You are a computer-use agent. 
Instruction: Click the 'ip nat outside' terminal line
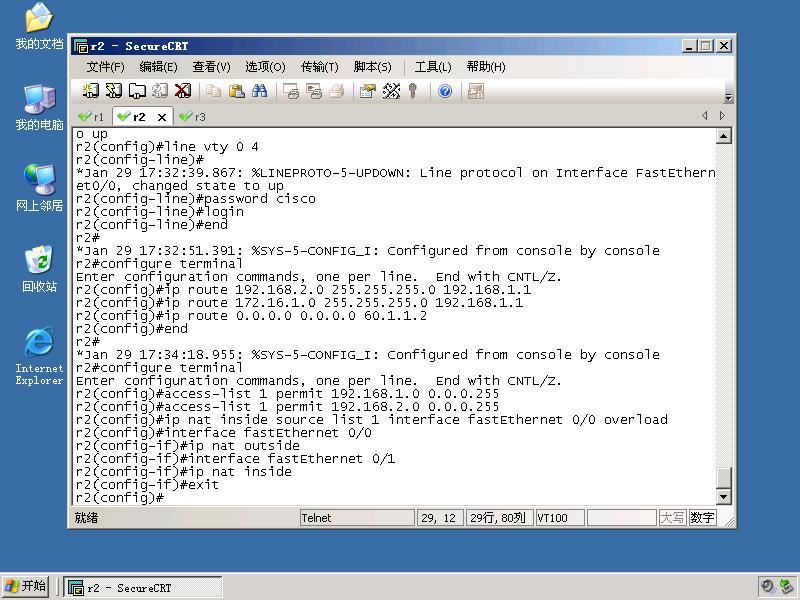pos(188,446)
